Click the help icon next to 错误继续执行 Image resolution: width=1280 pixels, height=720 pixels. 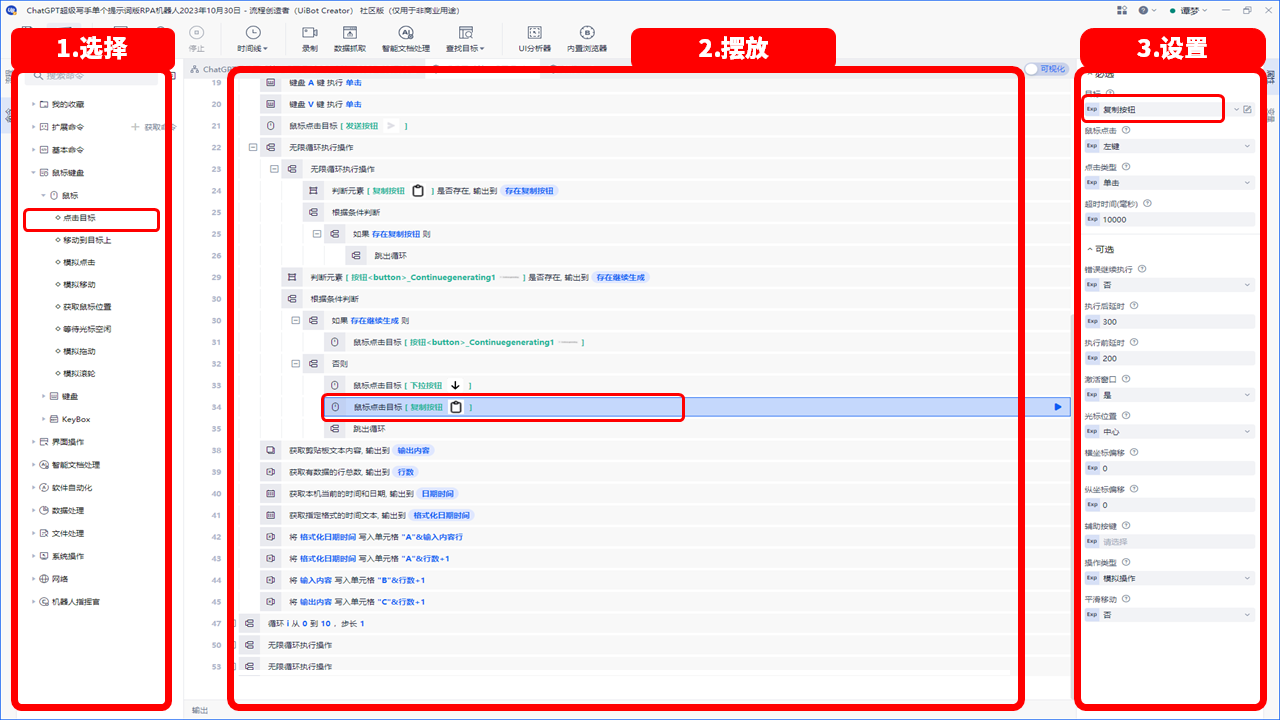click(1142, 269)
